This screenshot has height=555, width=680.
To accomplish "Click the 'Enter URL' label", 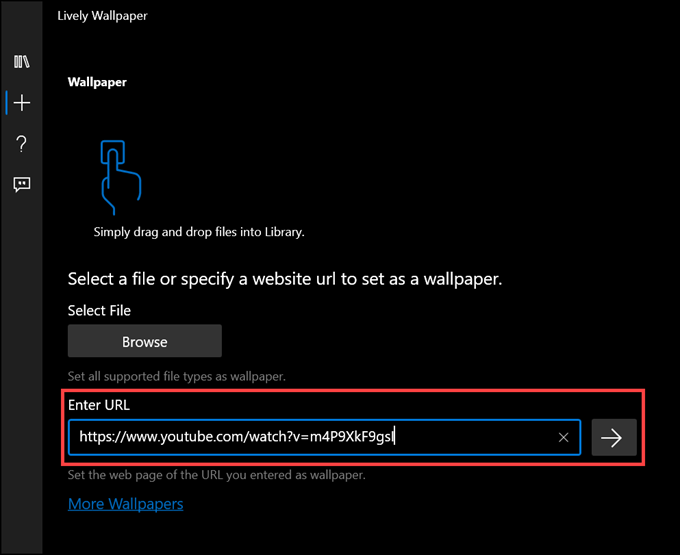I will point(99,405).
